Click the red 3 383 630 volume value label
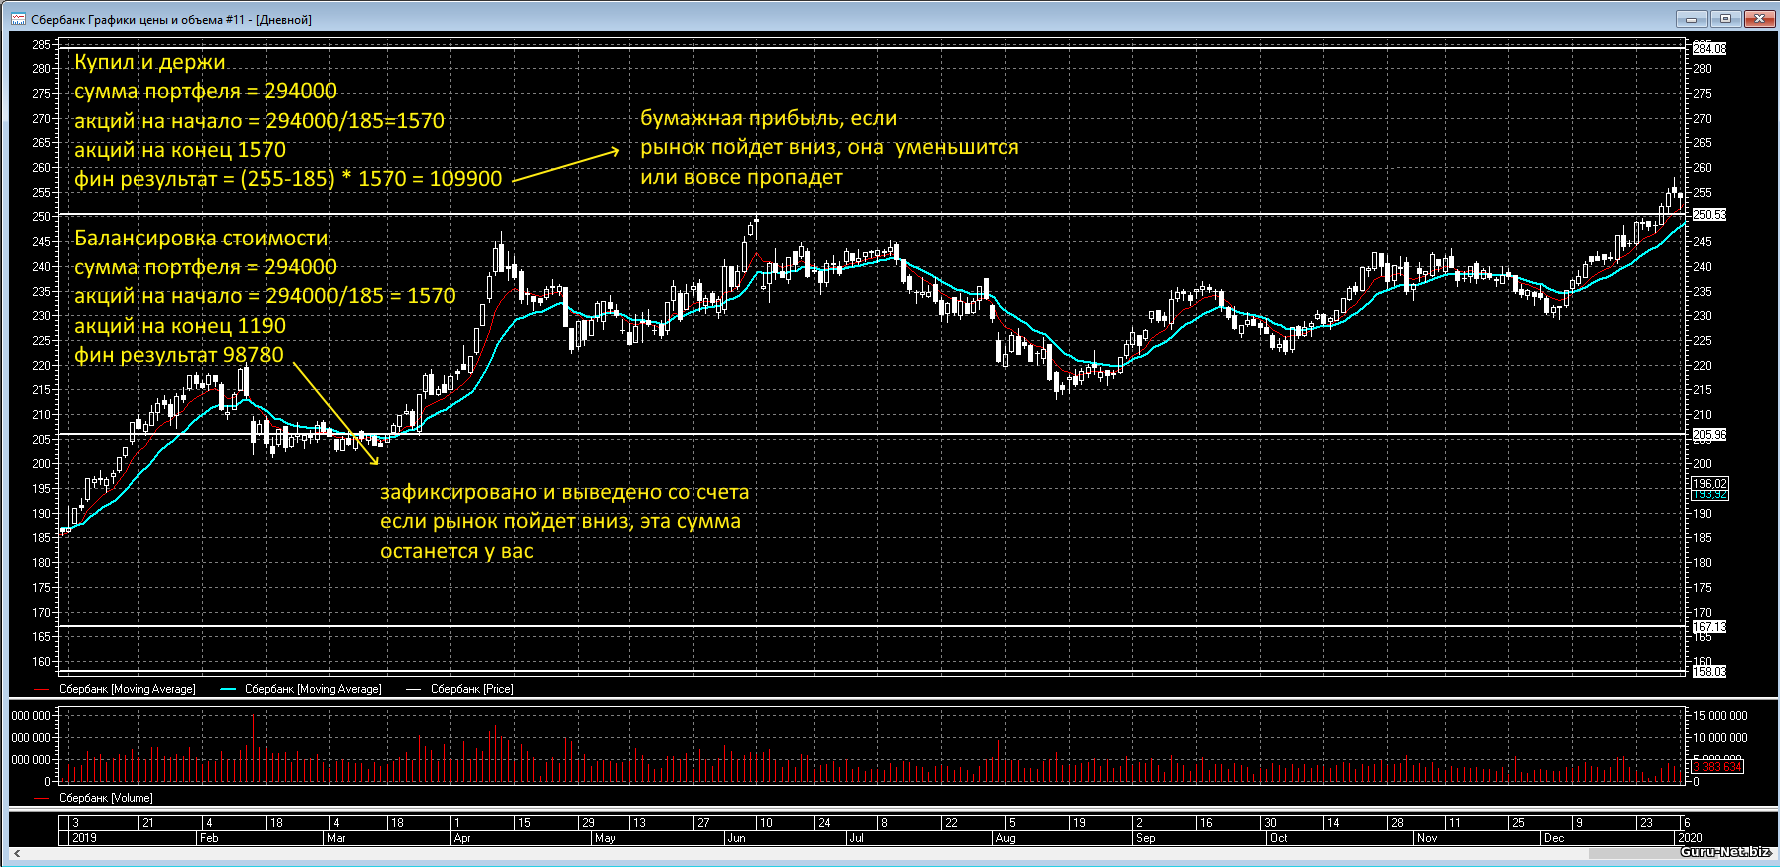Screen dimensions: 1780x867 tap(1717, 767)
